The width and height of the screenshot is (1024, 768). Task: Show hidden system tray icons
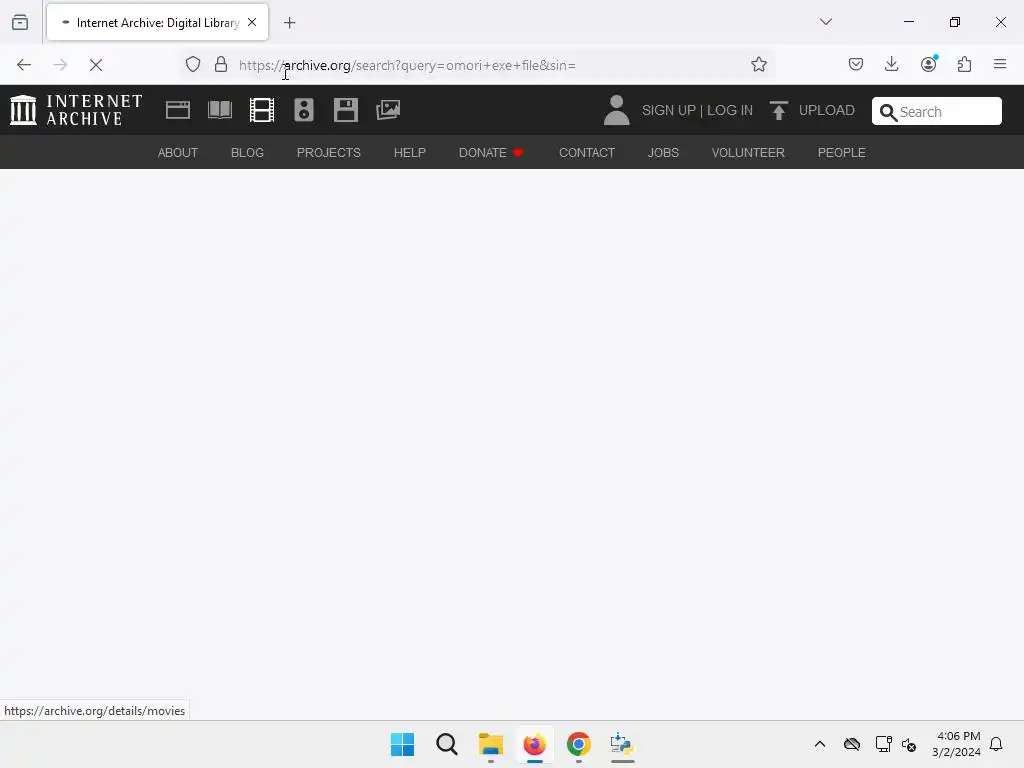coord(820,744)
